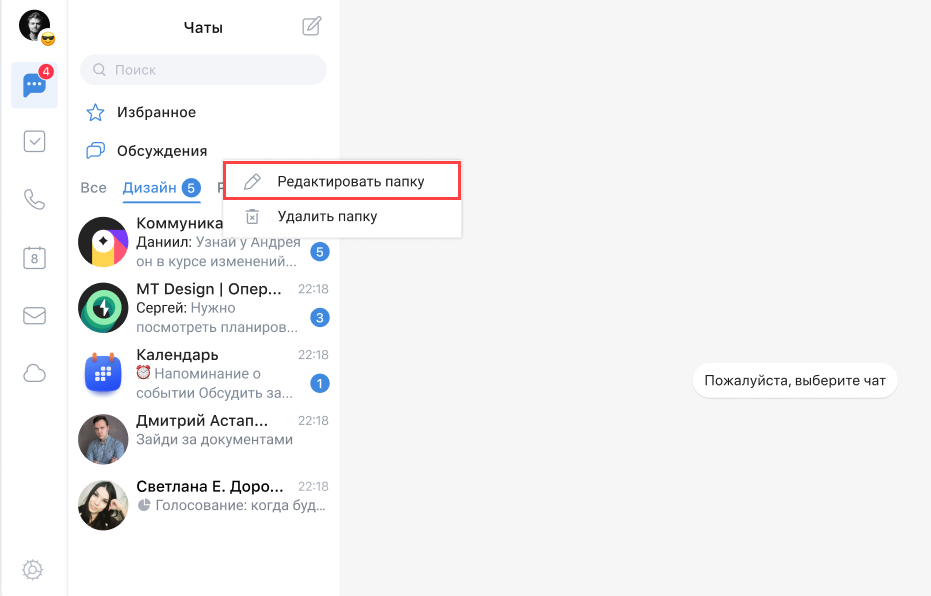Open Settings gear icon
The height and width of the screenshot is (596, 931).
point(33,570)
